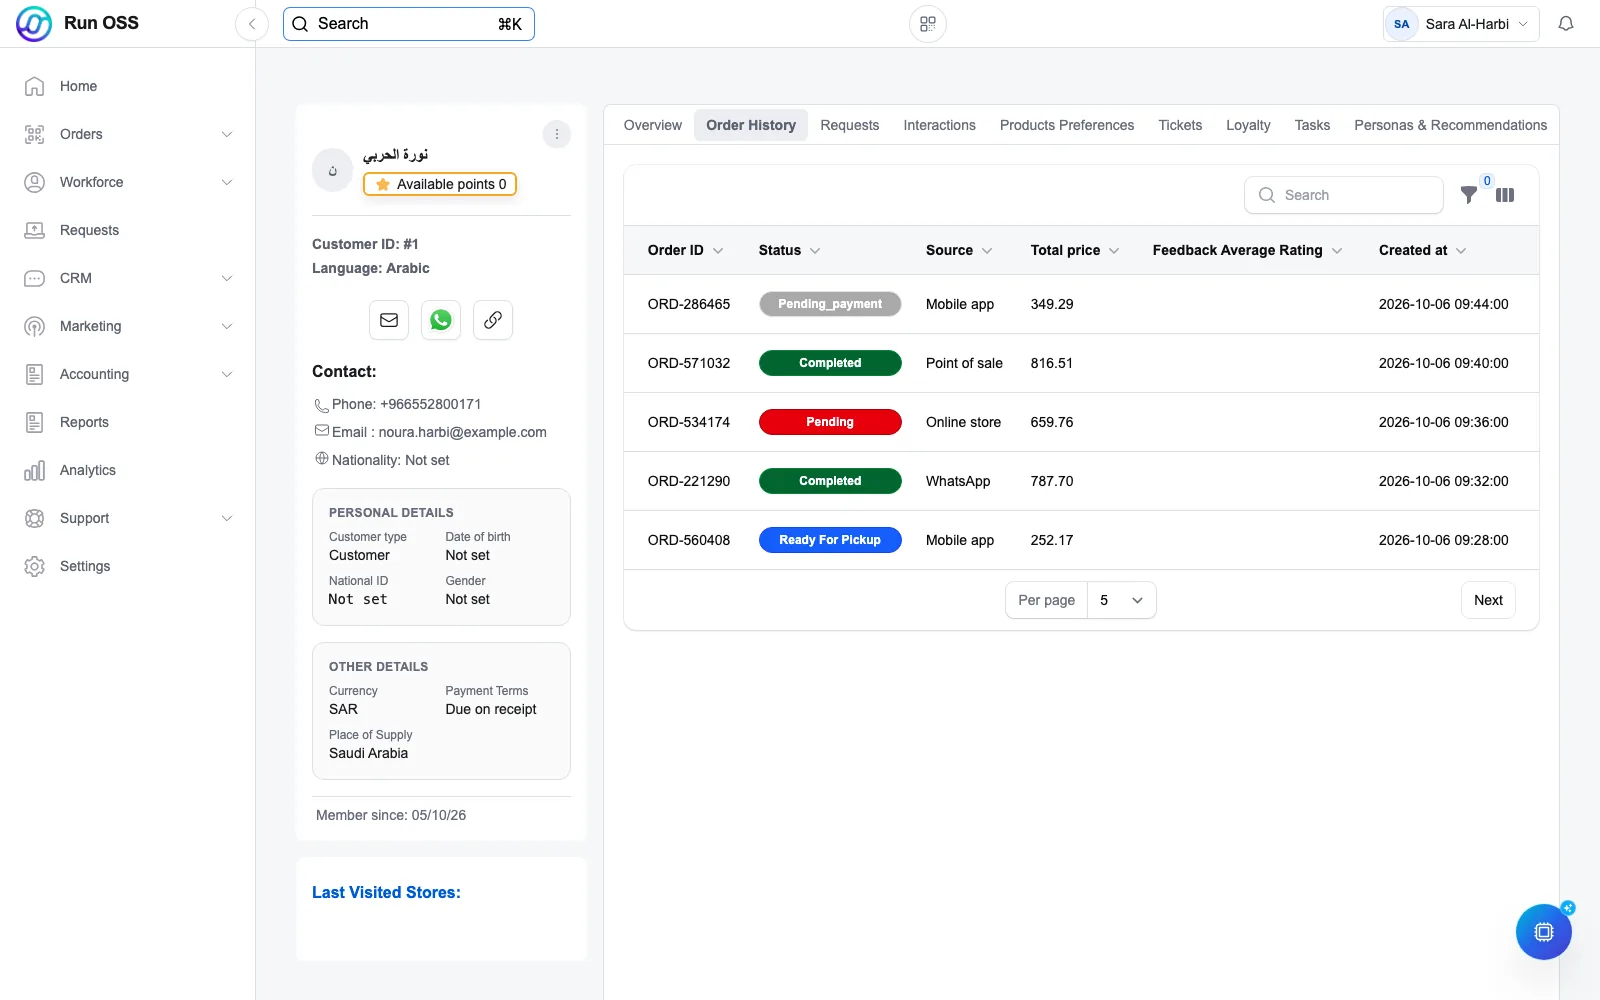Click the Home sidebar icon
The height and width of the screenshot is (1000, 1600).
(34, 86)
